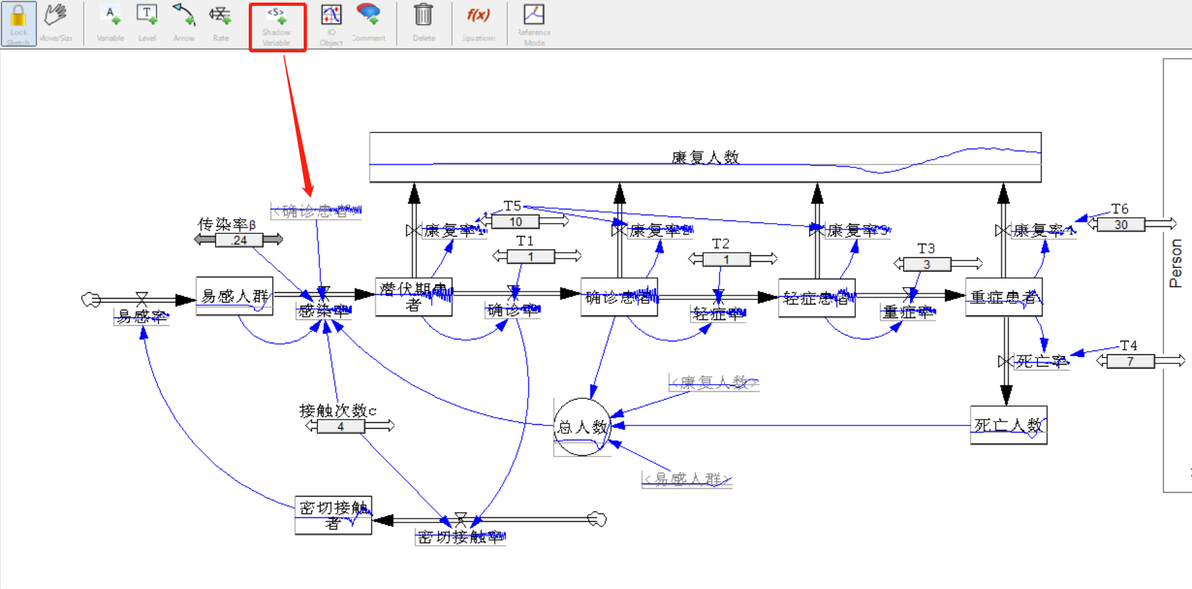
Task: Select the 总人数 circle variable
Action: pos(582,426)
